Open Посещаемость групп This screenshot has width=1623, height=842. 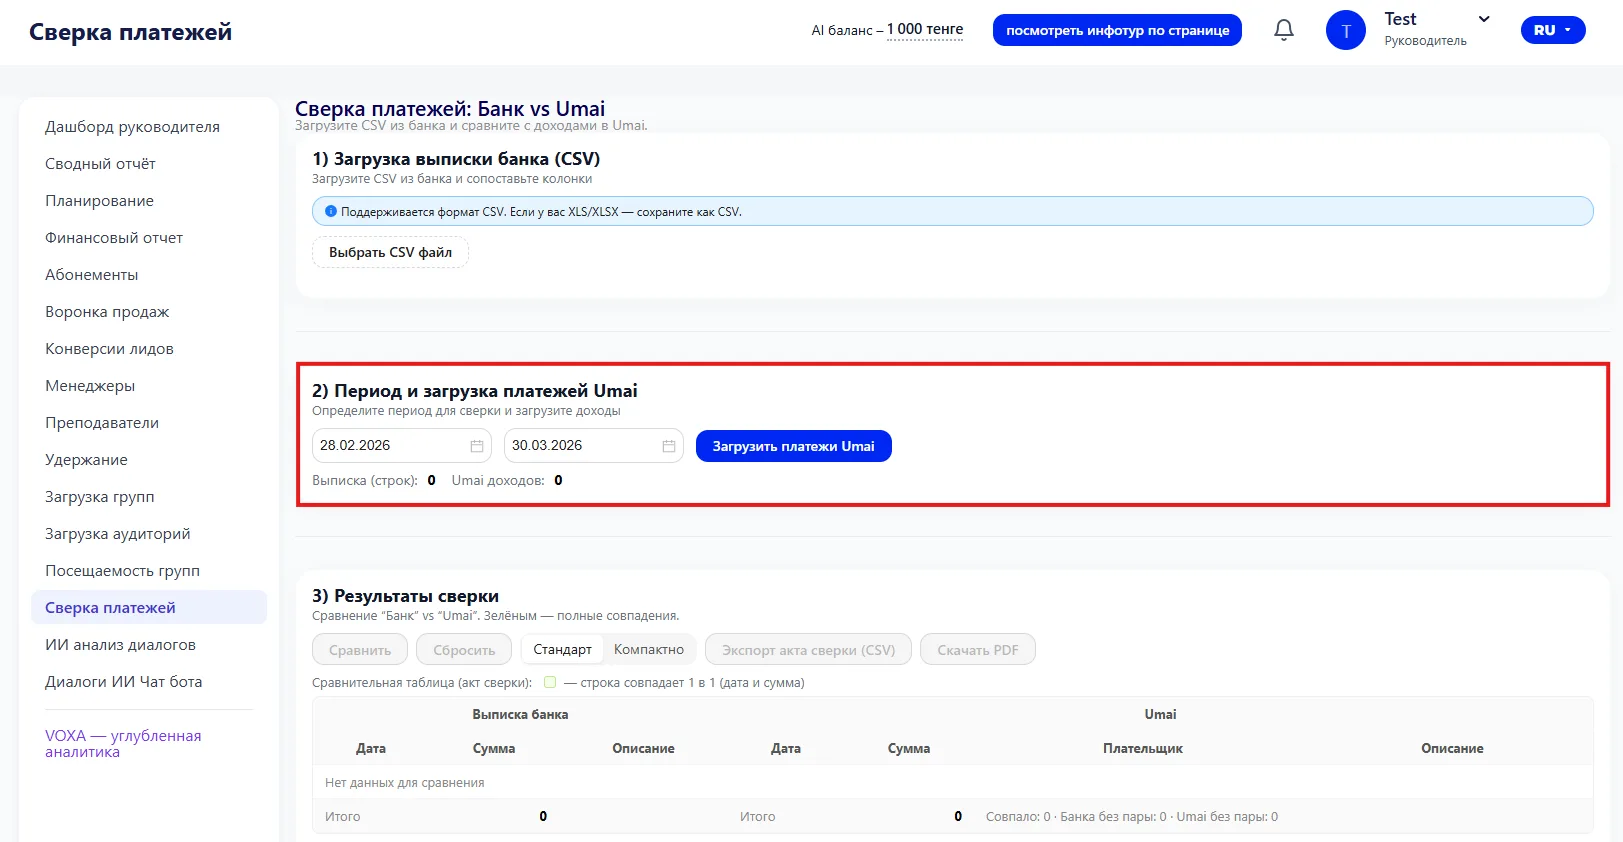click(122, 571)
